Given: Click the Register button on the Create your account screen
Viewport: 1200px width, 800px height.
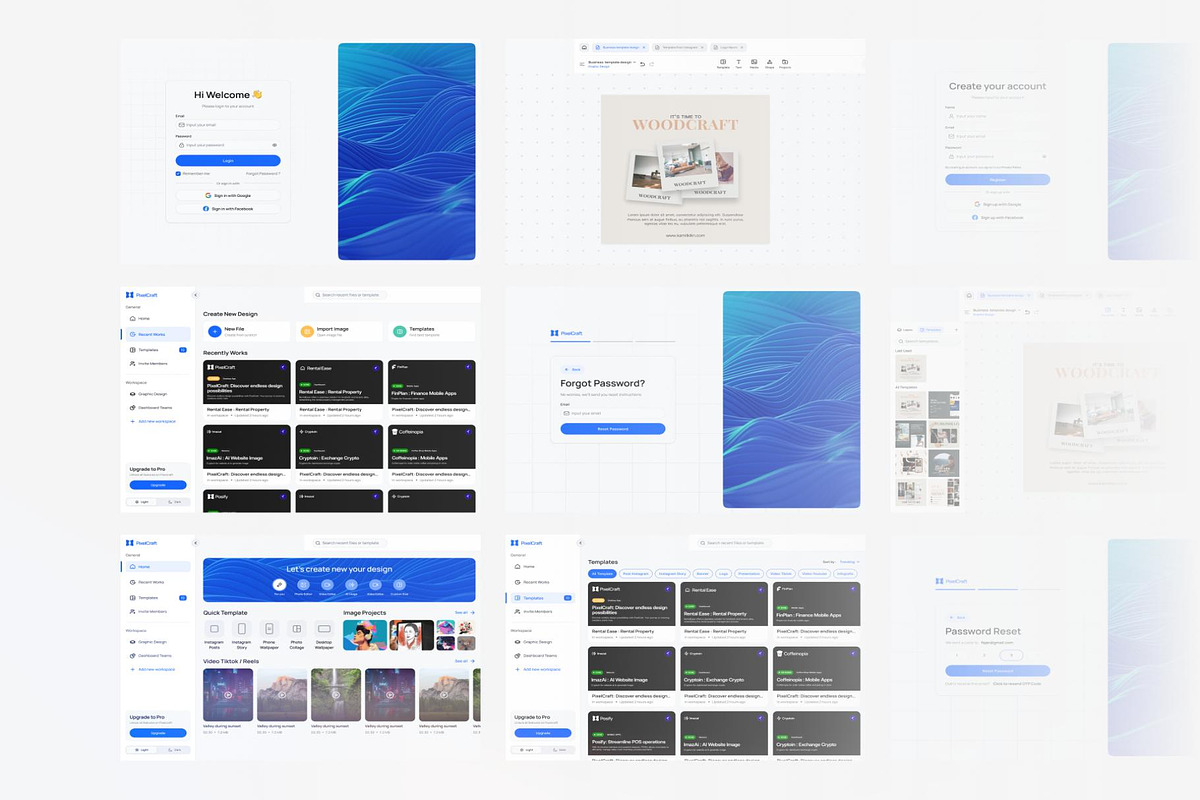Looking at the screenshot, I should tap(998, 180).
